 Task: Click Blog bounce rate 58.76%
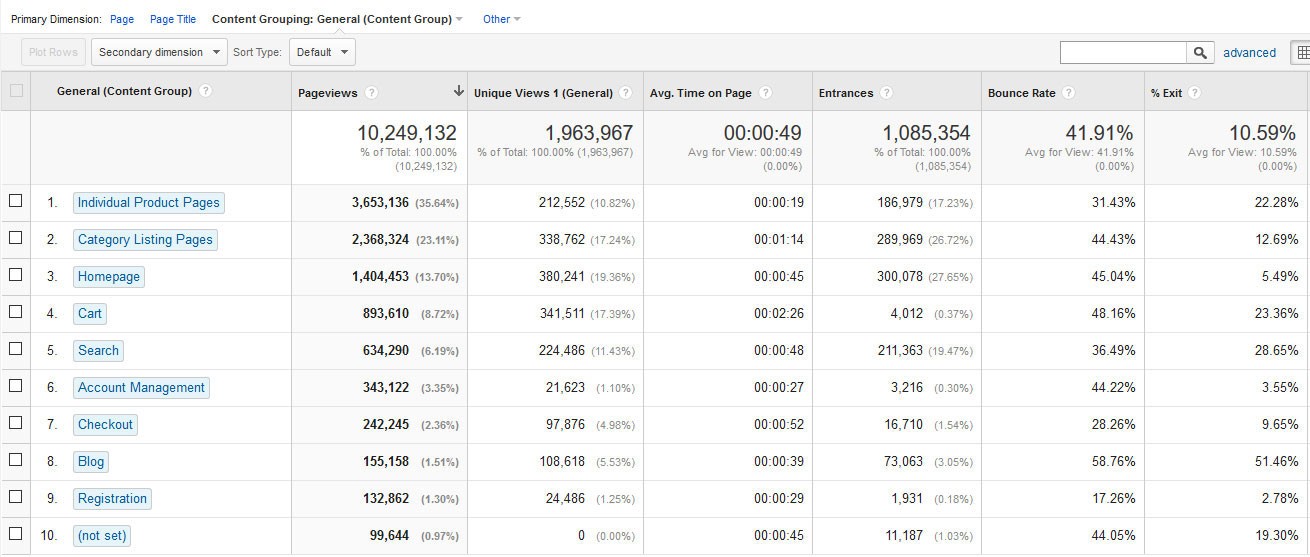(1115, 462)
